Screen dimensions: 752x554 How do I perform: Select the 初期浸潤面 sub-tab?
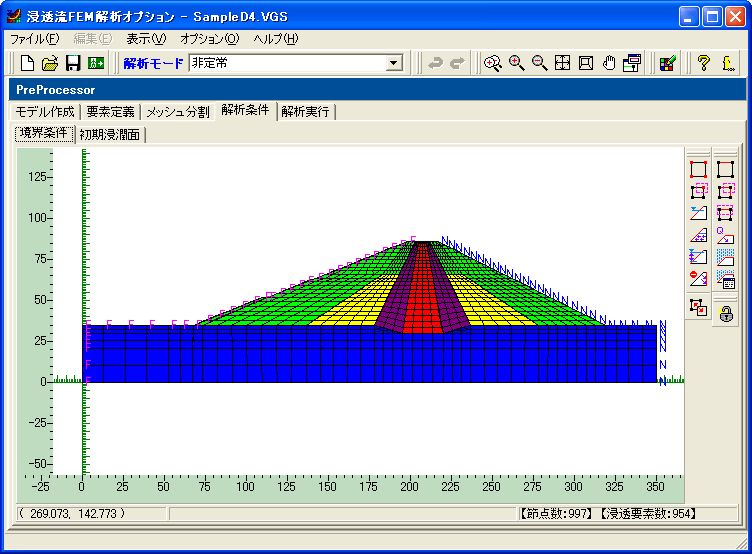coord(110,135)
